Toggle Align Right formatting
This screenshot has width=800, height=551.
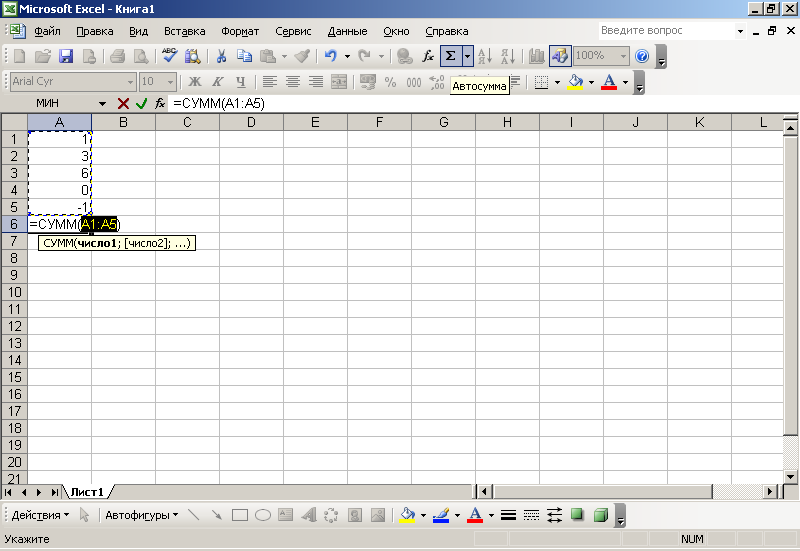click(316, 82)
